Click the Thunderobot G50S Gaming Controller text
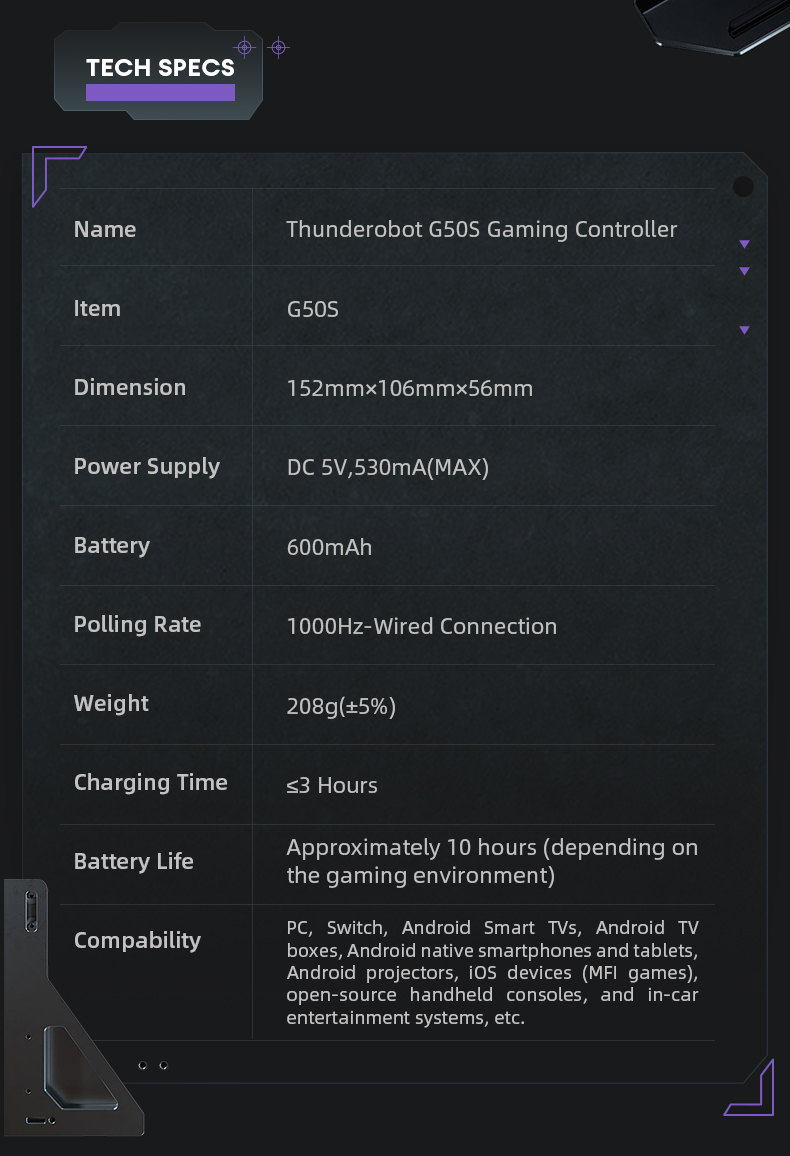This screenshot has height=1156, width=790. (481, 229)
